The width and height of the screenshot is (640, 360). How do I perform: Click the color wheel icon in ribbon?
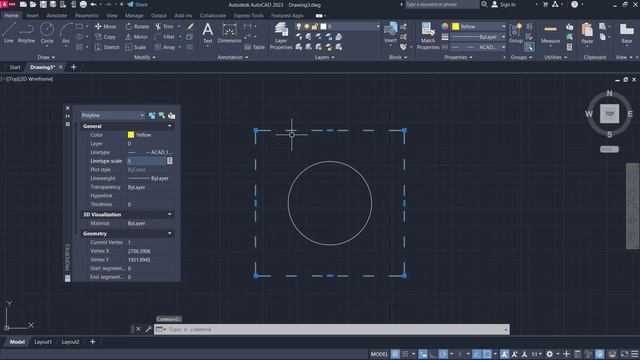[x=445, y=27]
